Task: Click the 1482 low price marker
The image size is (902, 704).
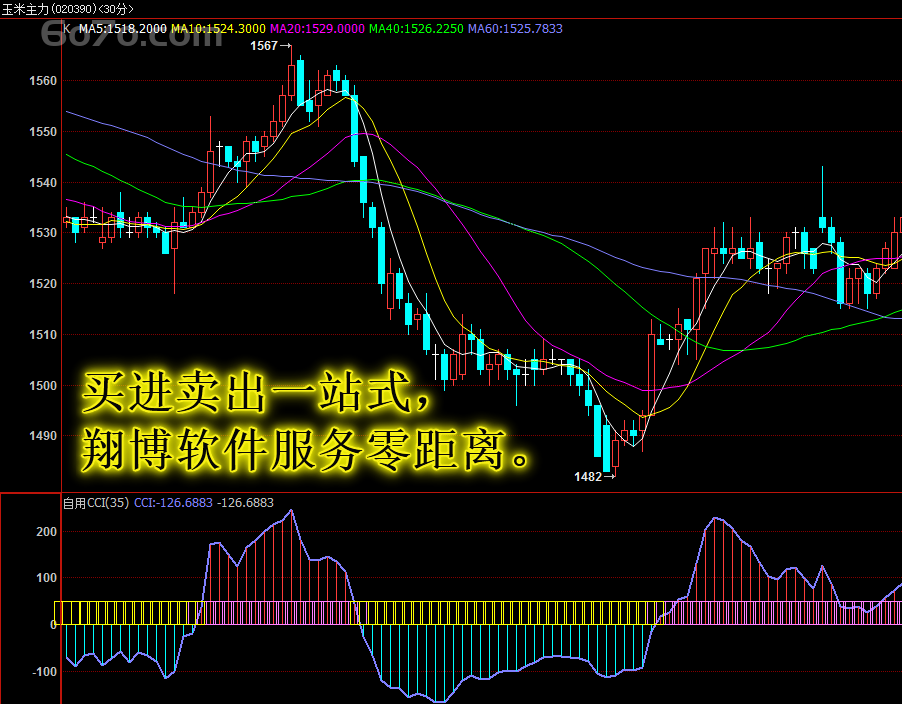Action: 594,477
